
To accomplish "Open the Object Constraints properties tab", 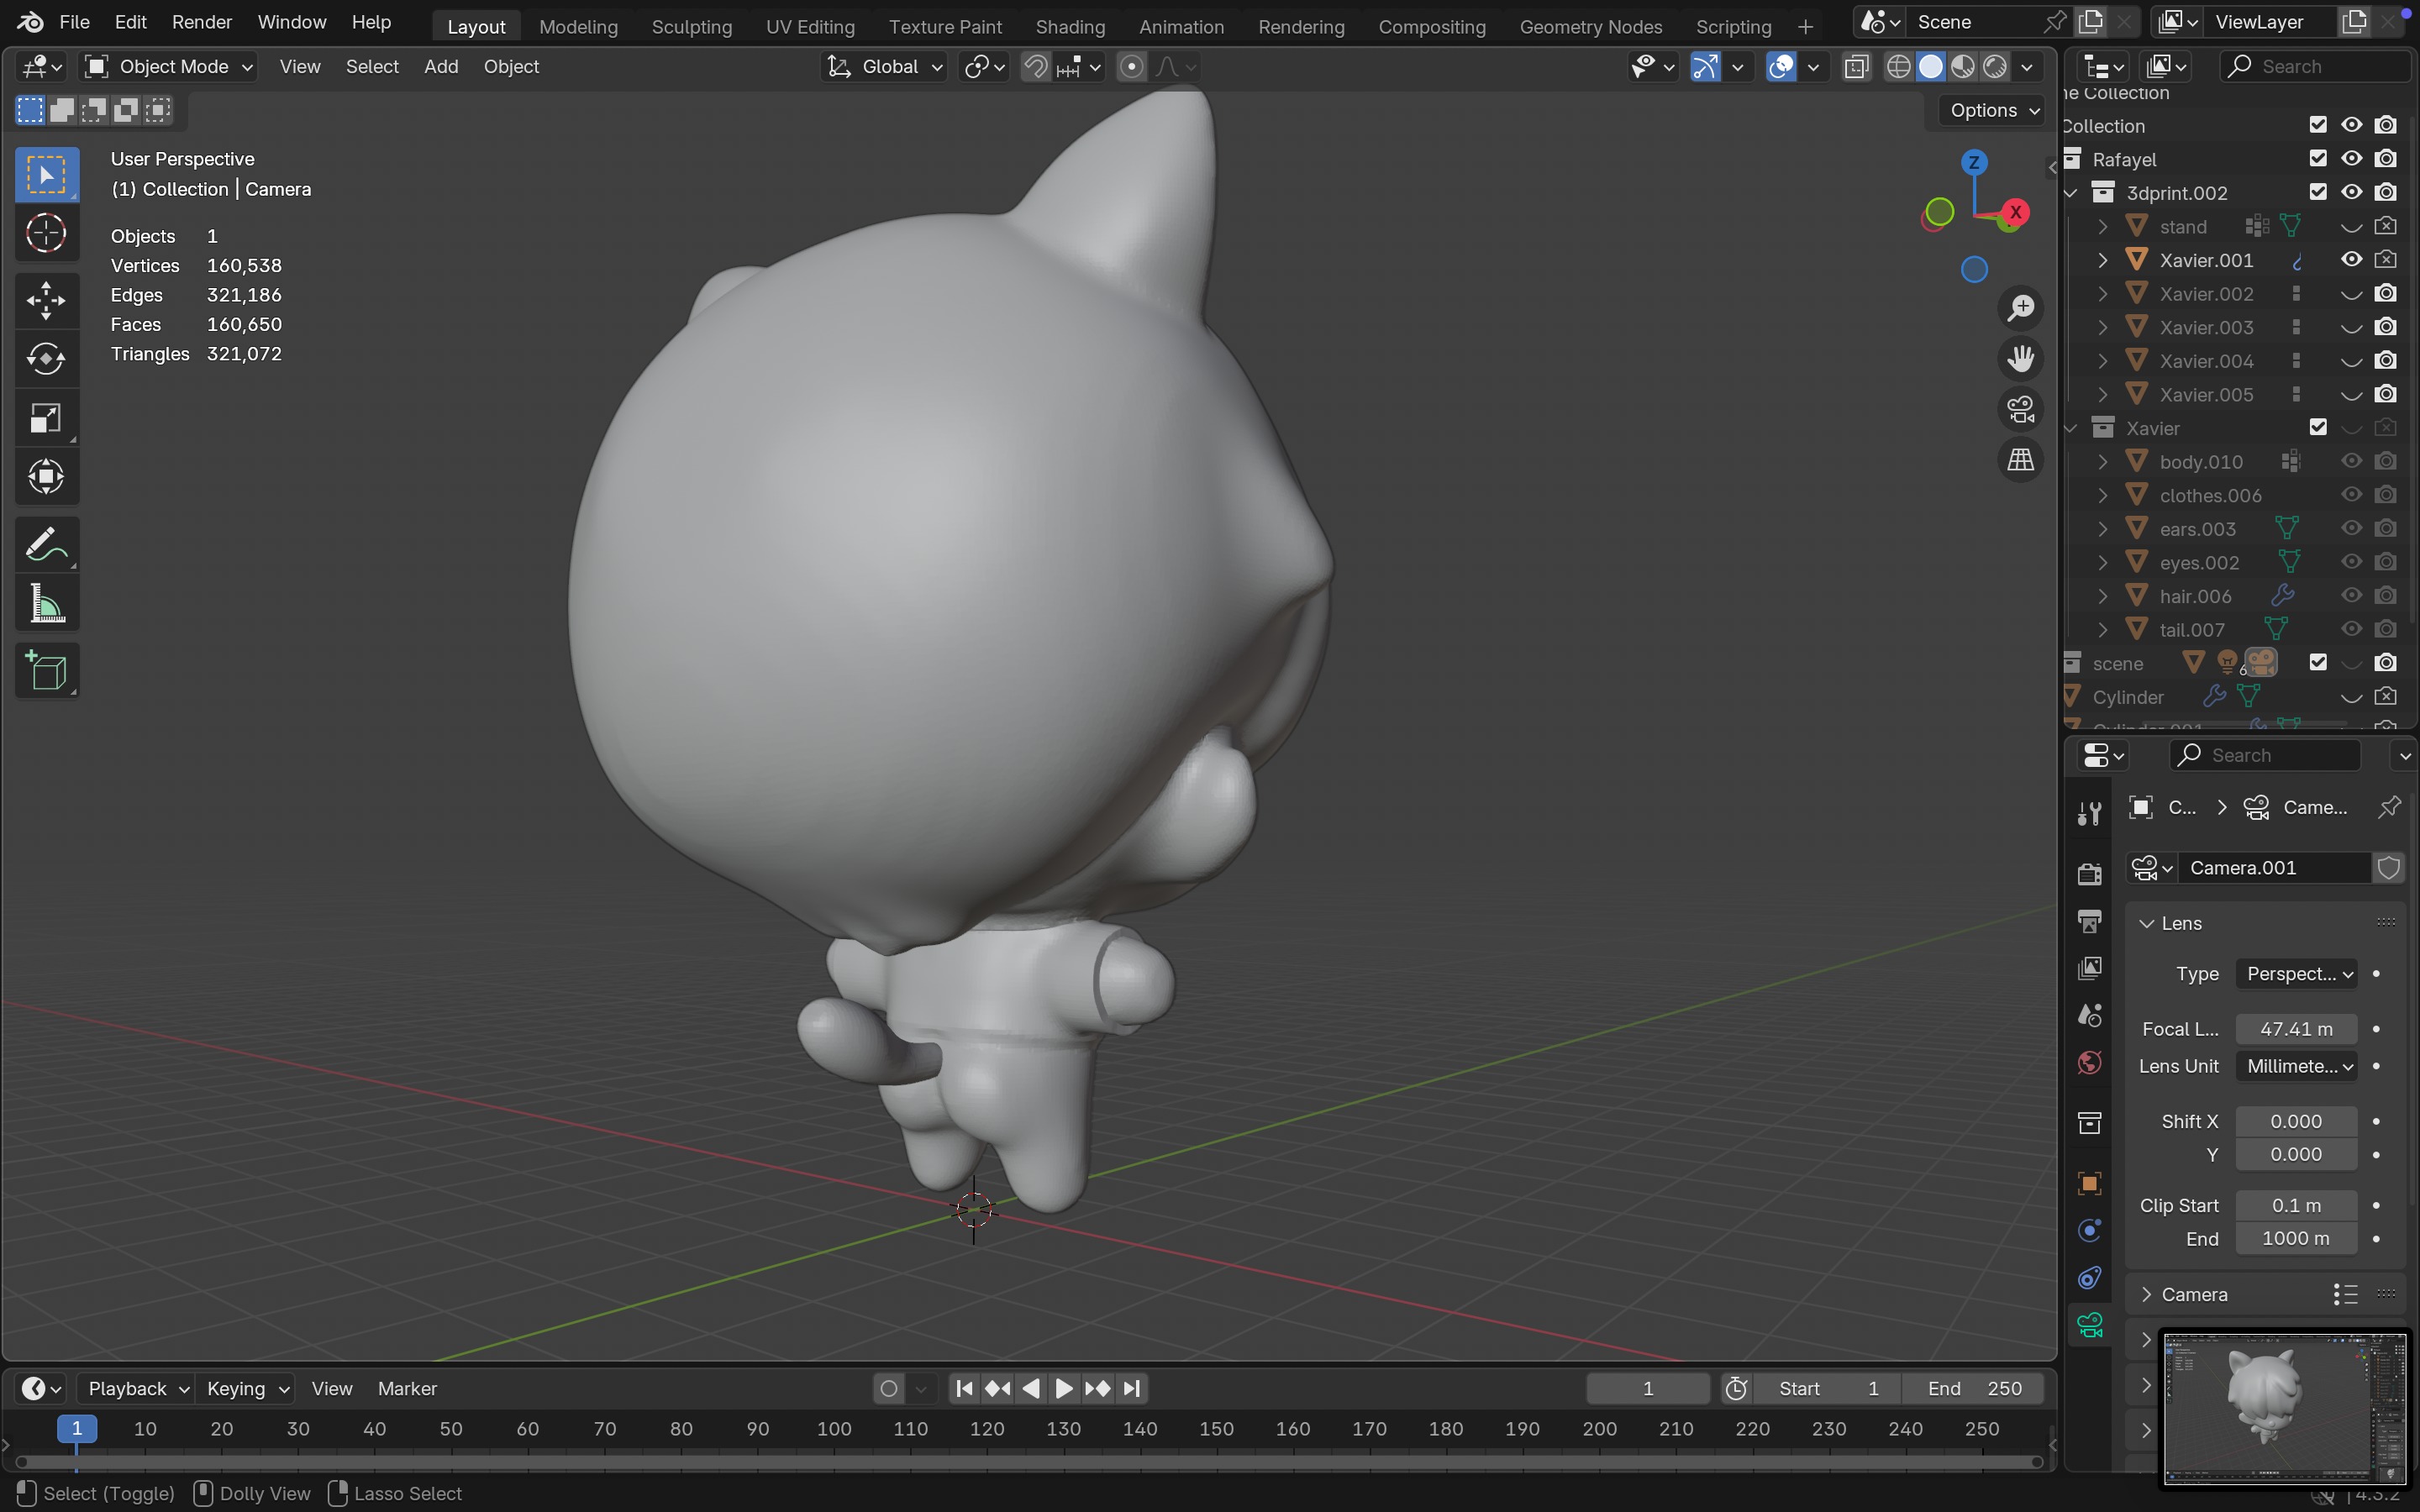I will pyautogui.click(x=2089, y=1279).
